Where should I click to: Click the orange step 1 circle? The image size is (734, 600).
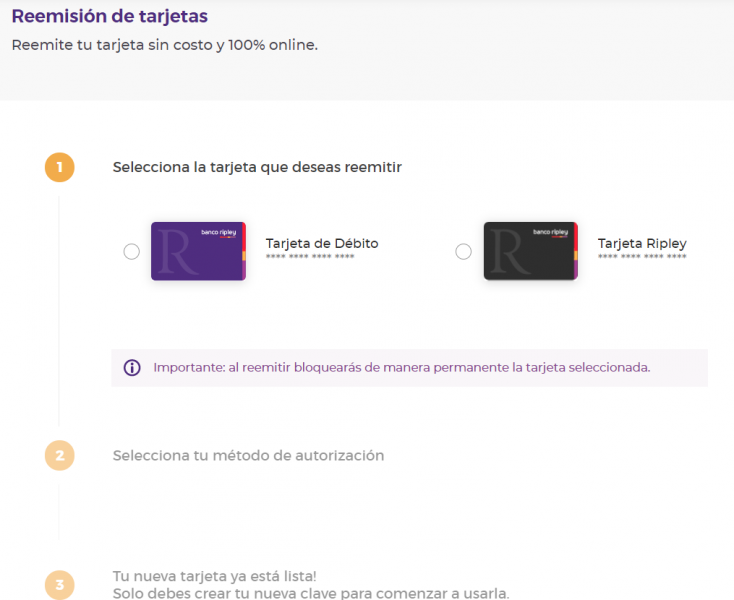[x=59, y=167]
